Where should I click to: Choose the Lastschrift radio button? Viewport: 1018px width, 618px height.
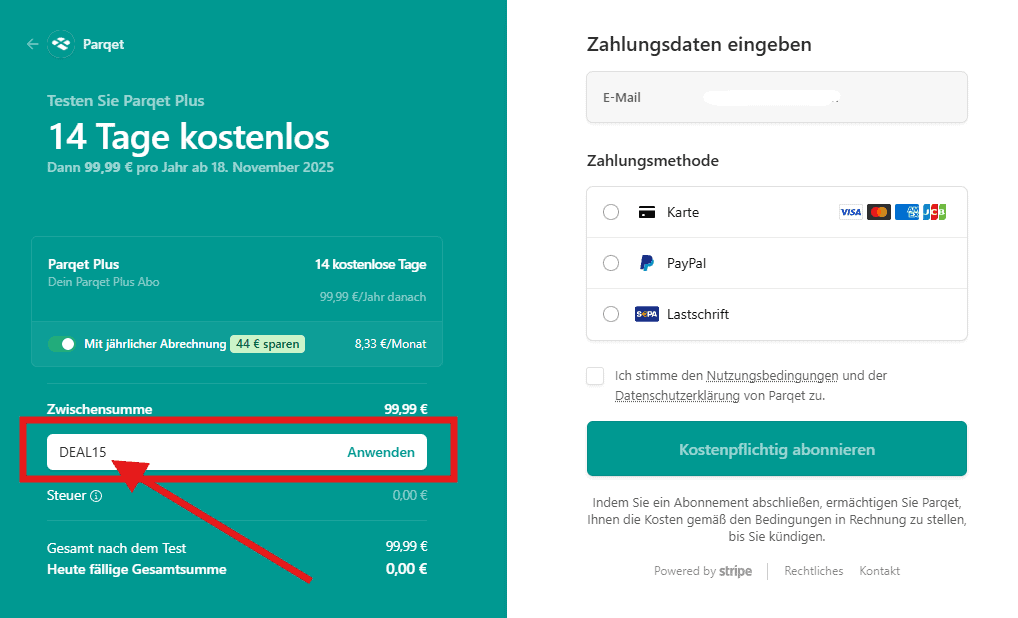611,314
